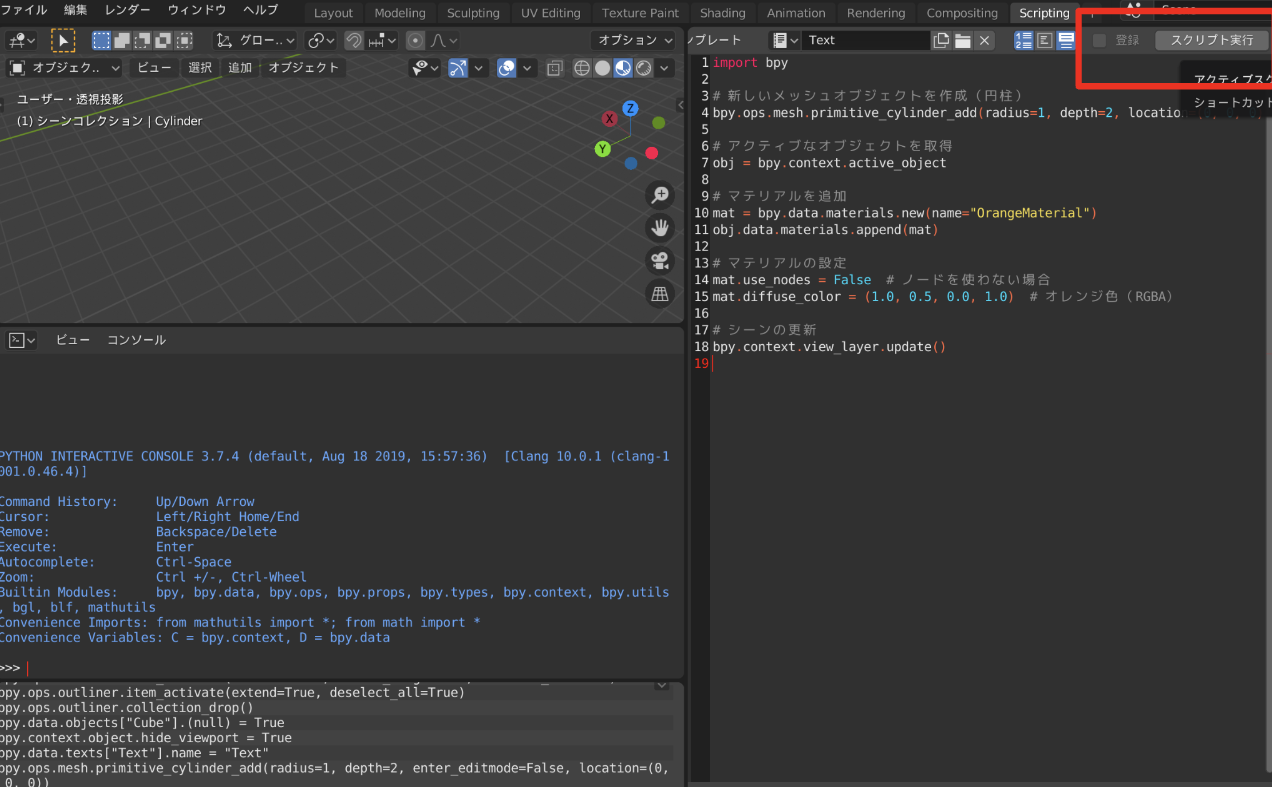Select the tweak select arrow tool
Viewport: 1272px width, 787px height.
(63, 40)
